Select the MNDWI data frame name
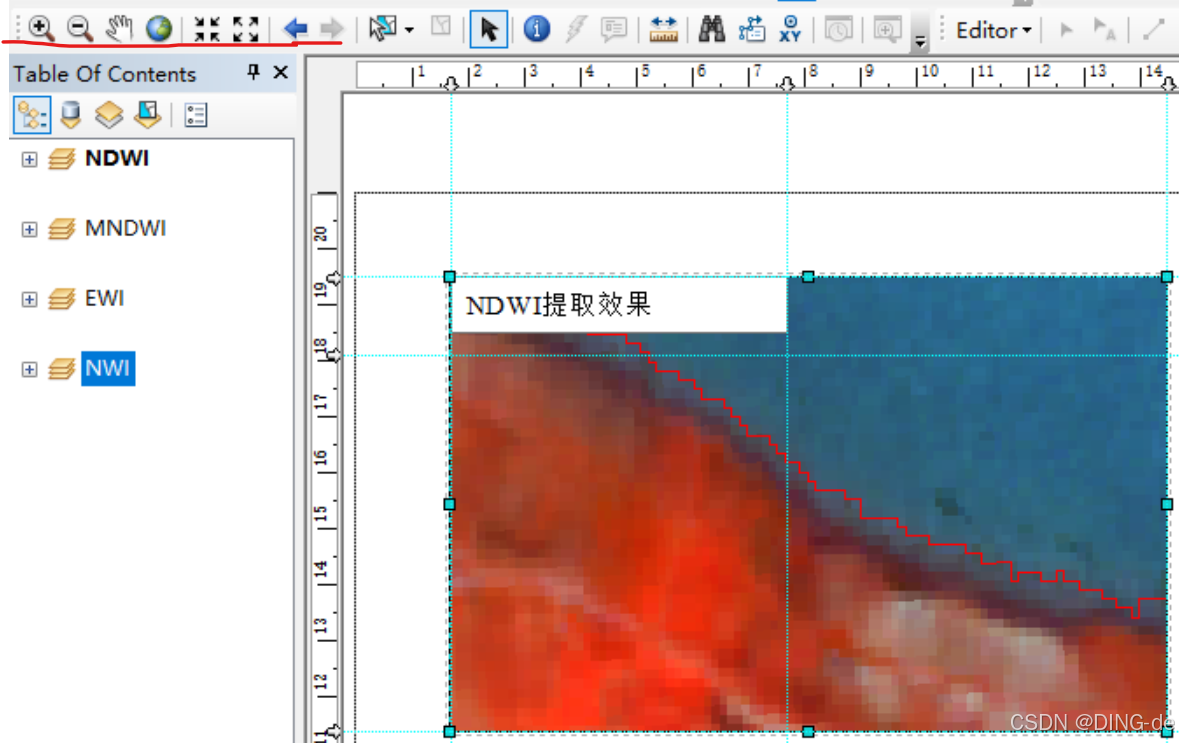The height and width of the screenshot is (743, 1179). pyautogui.click(x=126, y=228)
